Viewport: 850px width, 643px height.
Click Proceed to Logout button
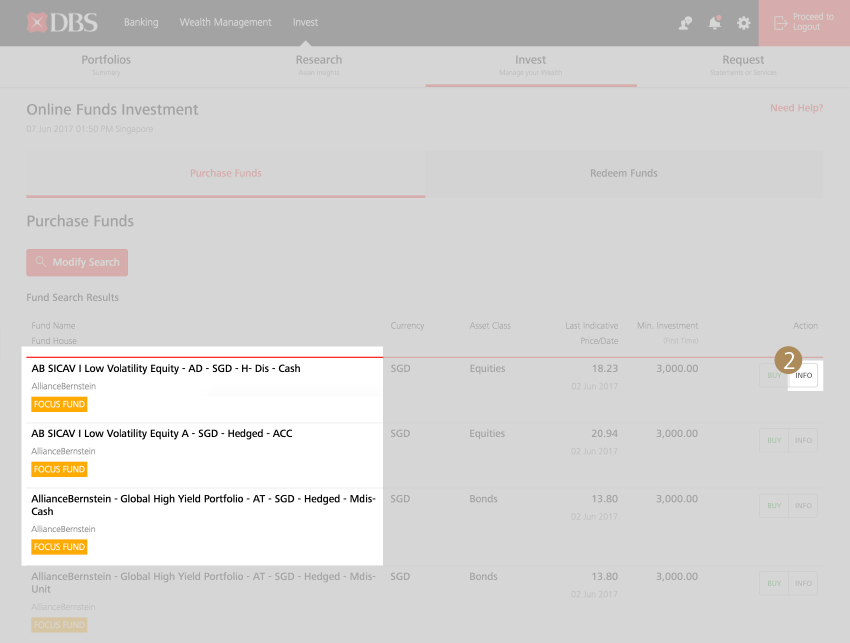point(804,23)
